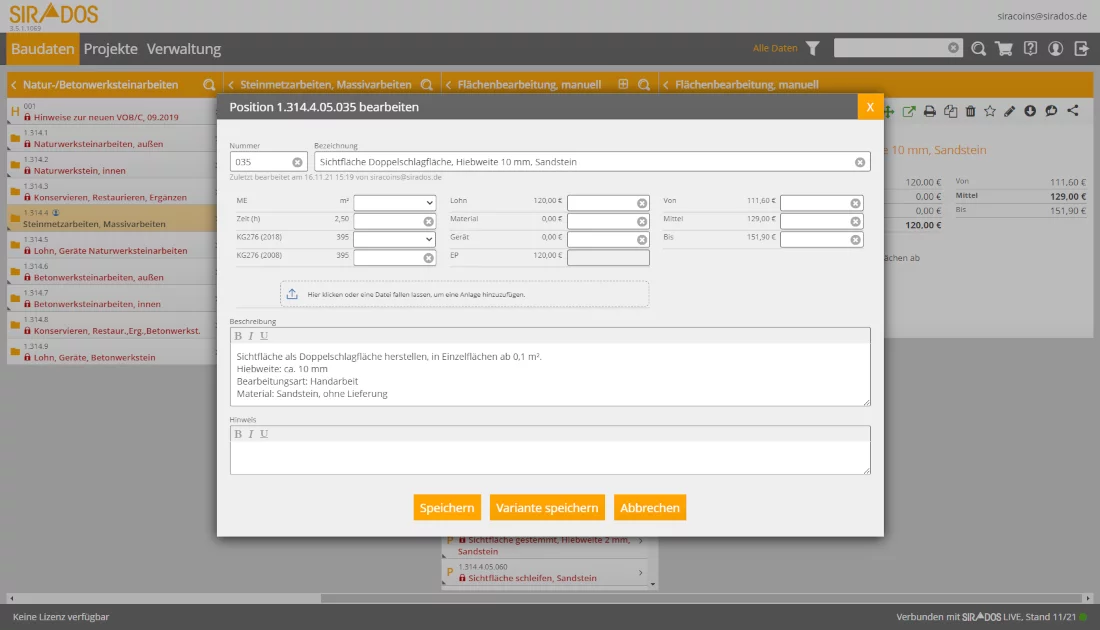Click the Speichern button
Screen dimensions: 1100x630
447,508
